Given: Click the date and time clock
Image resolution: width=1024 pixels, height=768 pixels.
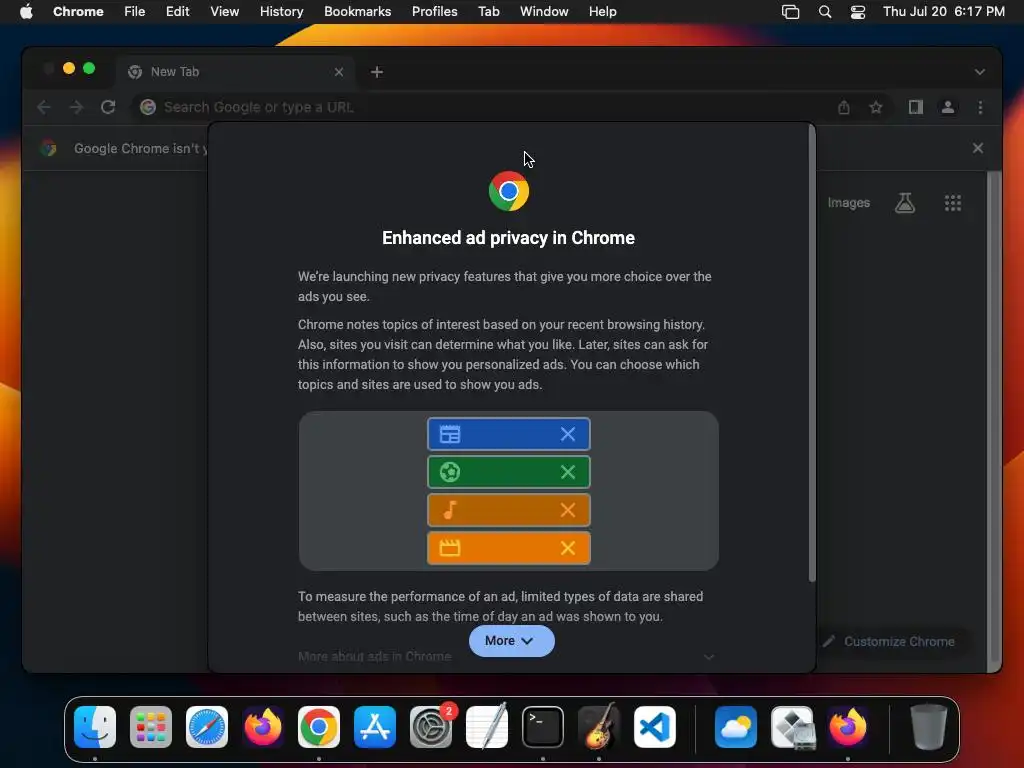Looking at the screenshot, I should pos(944,12).
